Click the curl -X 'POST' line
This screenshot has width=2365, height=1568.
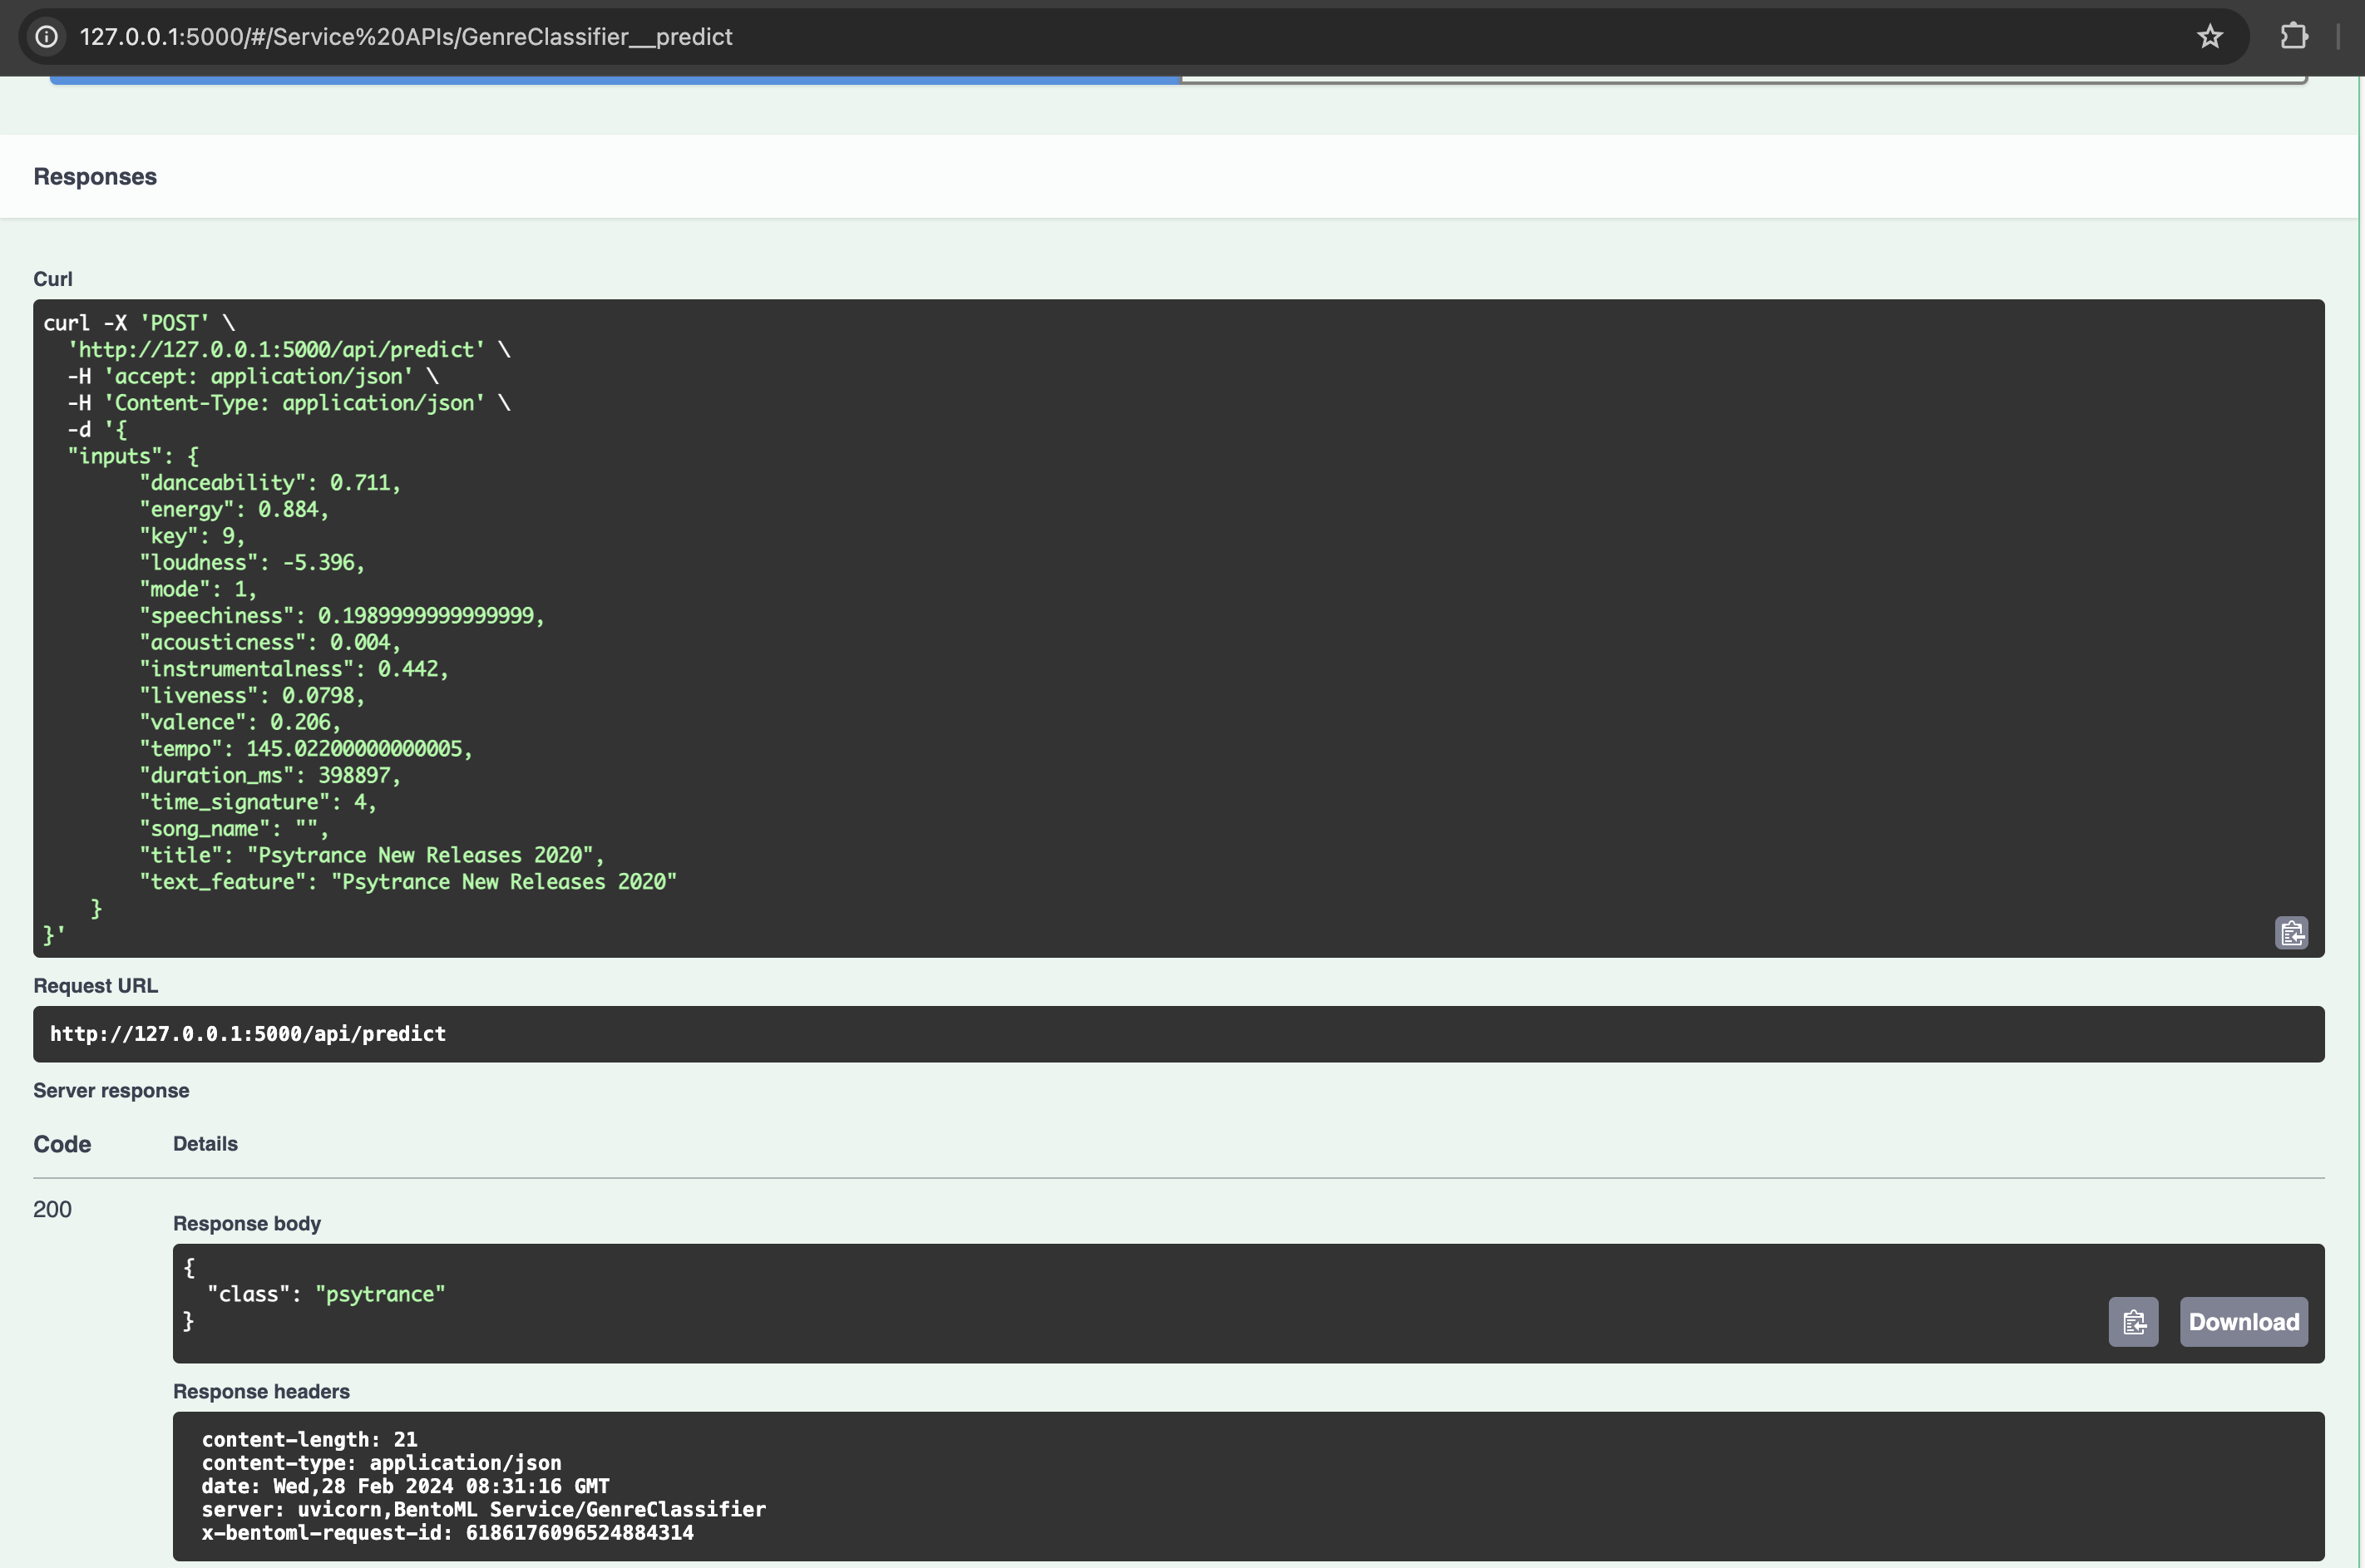click(x=139, y=323)
